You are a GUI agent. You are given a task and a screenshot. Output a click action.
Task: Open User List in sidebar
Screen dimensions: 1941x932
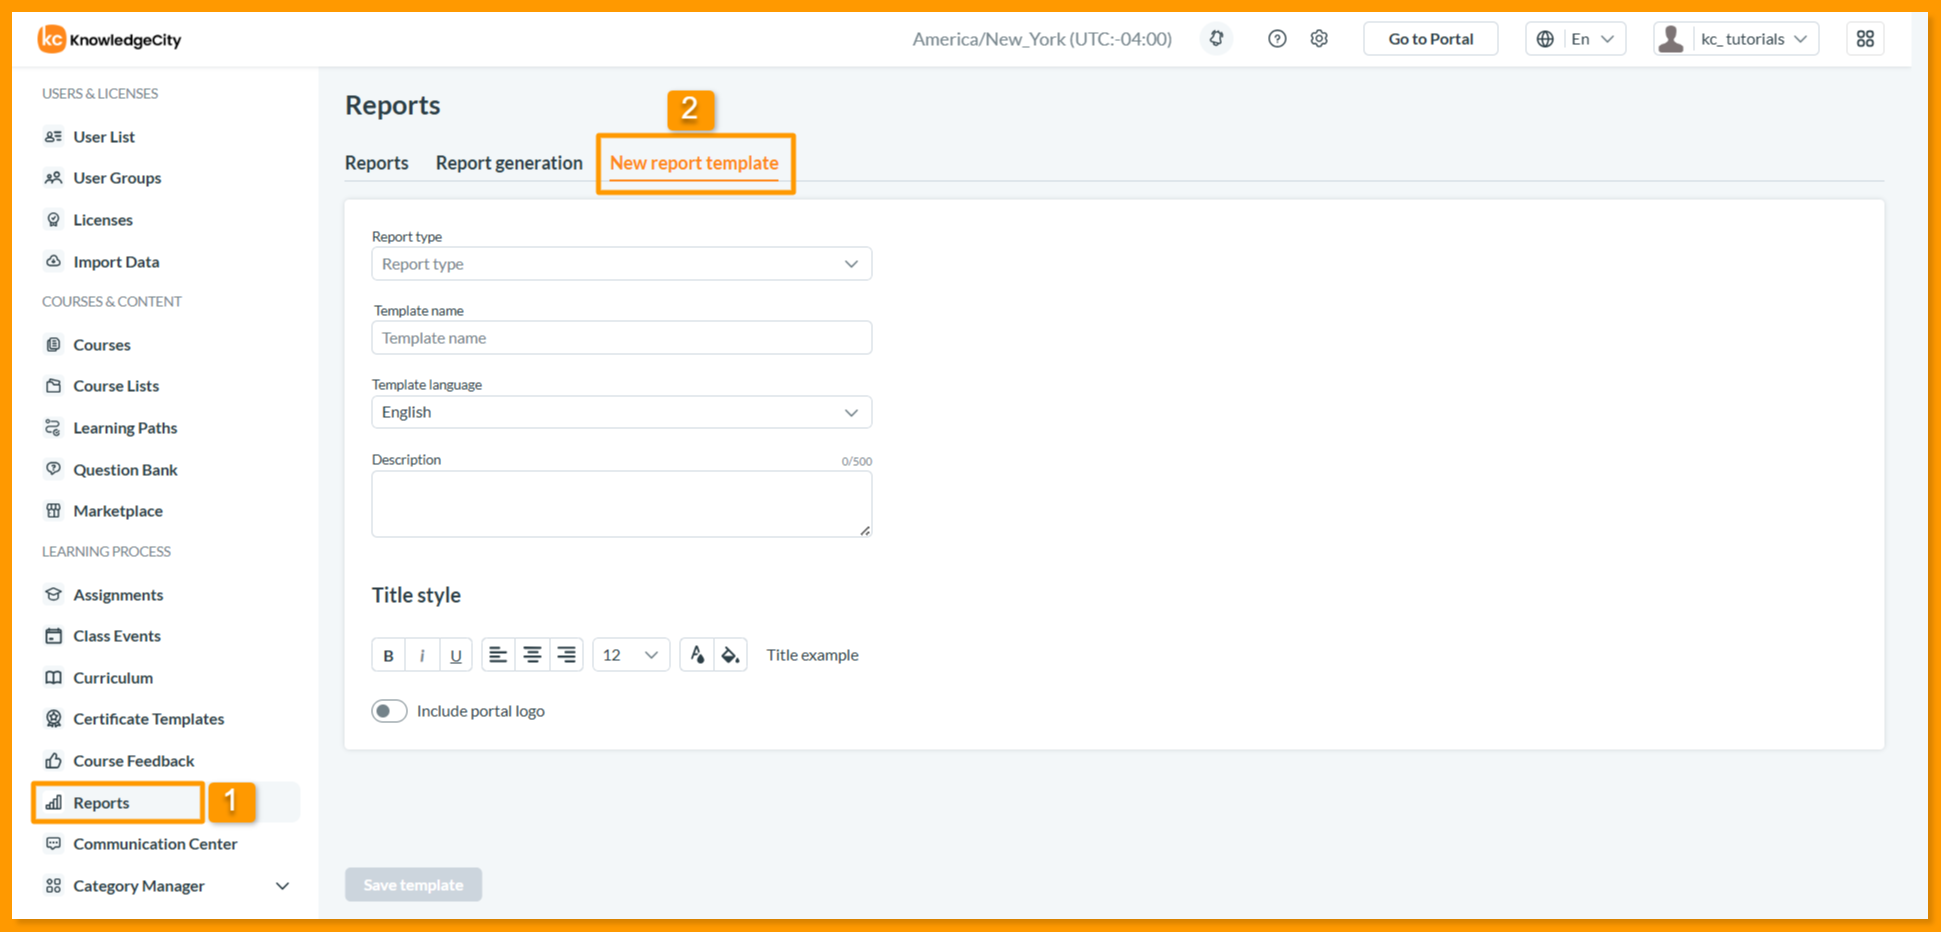pyautogui.click(x=103, y=137)
